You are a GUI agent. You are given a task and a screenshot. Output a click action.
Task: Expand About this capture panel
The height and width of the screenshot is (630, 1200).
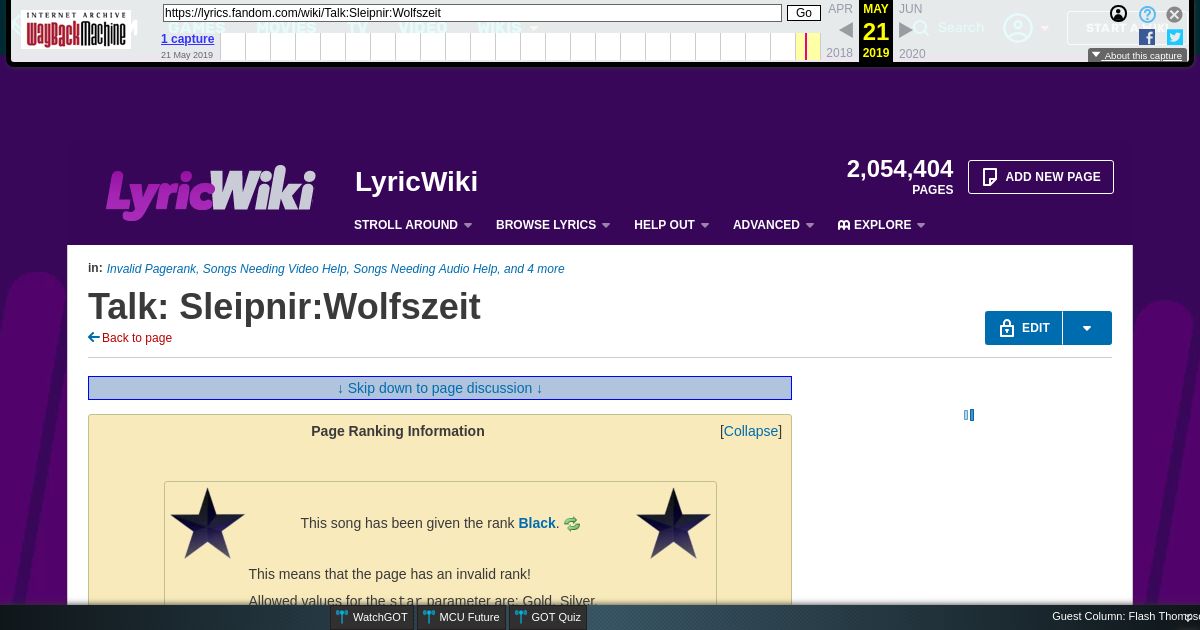pyautogui.click(x=1137, y=56)
